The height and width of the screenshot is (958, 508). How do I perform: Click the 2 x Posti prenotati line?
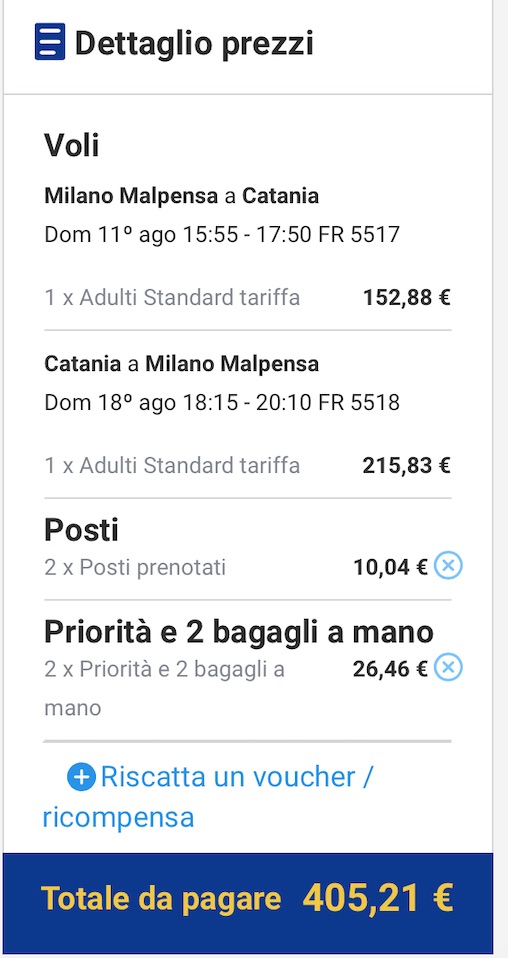(x=135, y=568)
